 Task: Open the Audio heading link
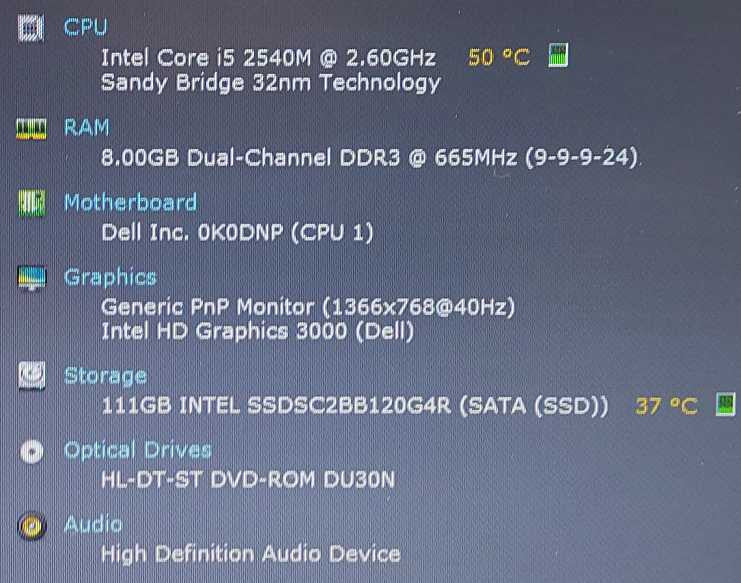point(93,524)
